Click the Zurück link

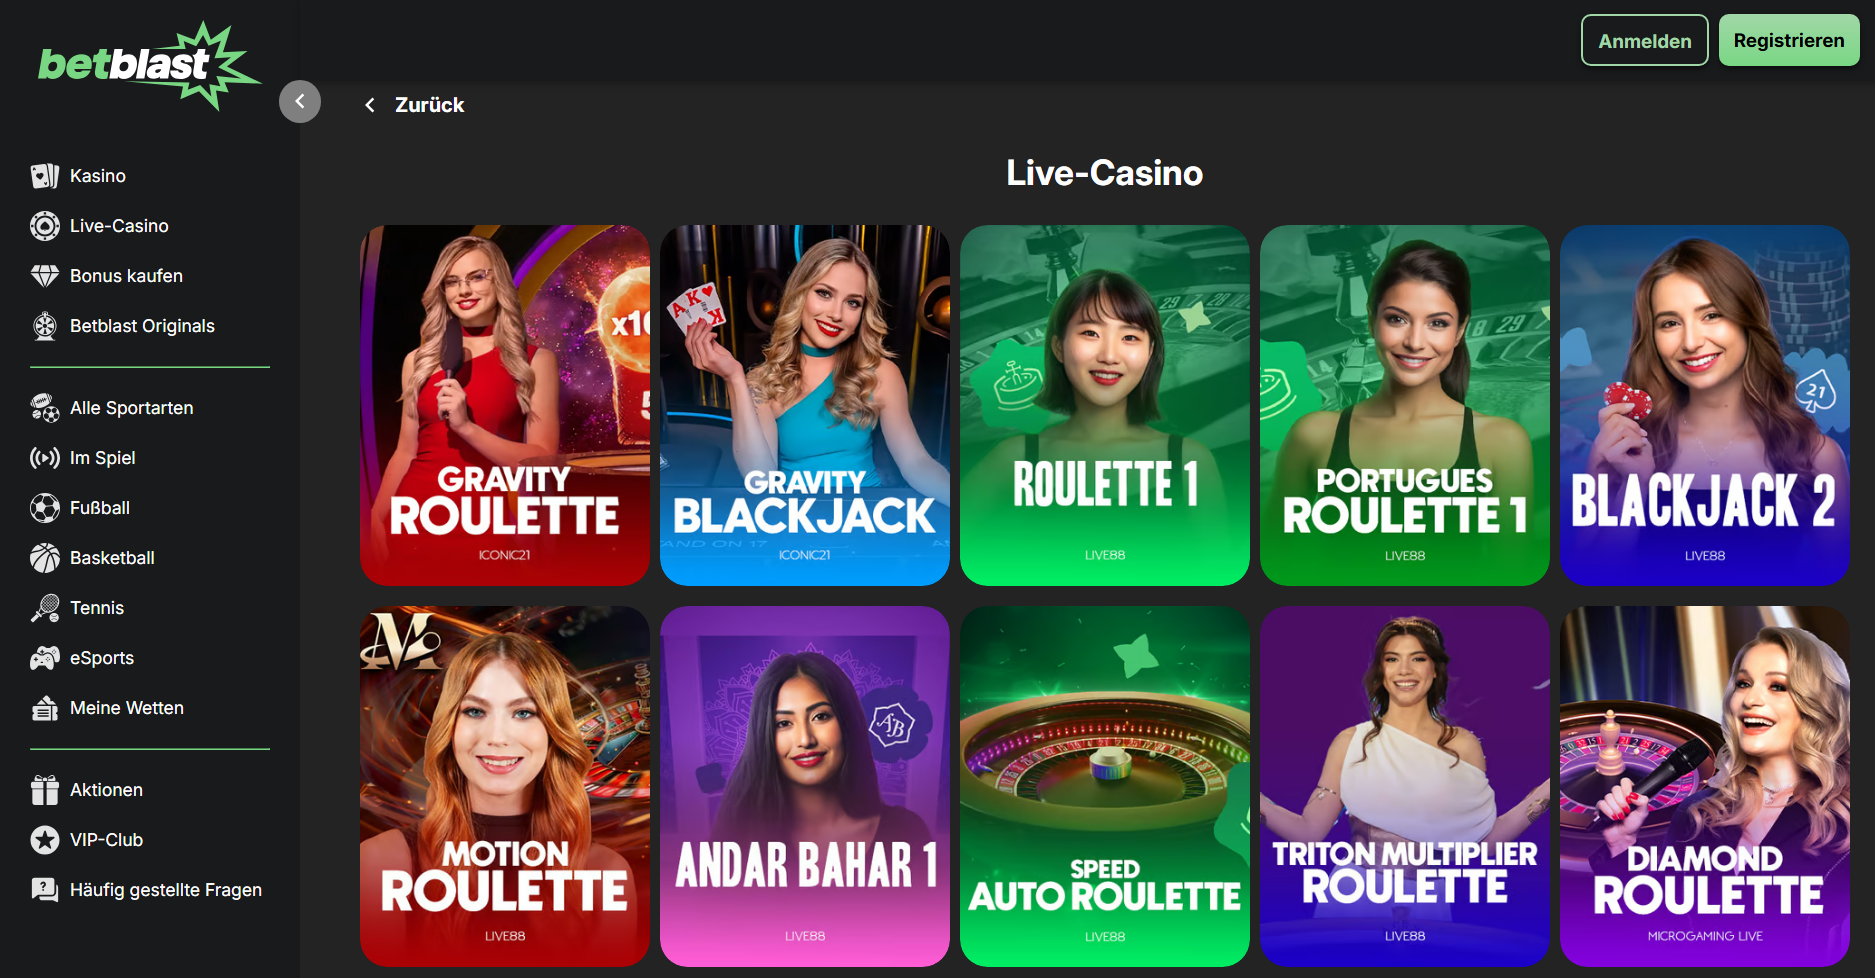point(429,104)
